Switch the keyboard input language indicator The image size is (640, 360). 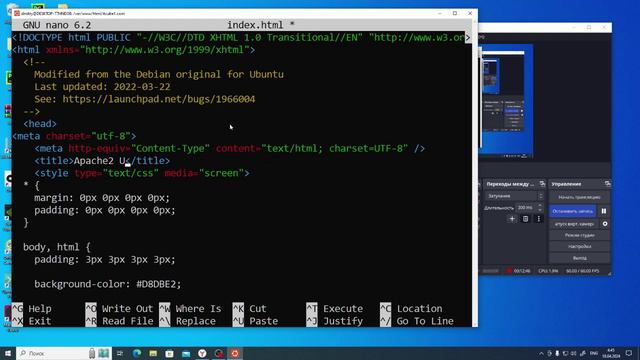594,353
